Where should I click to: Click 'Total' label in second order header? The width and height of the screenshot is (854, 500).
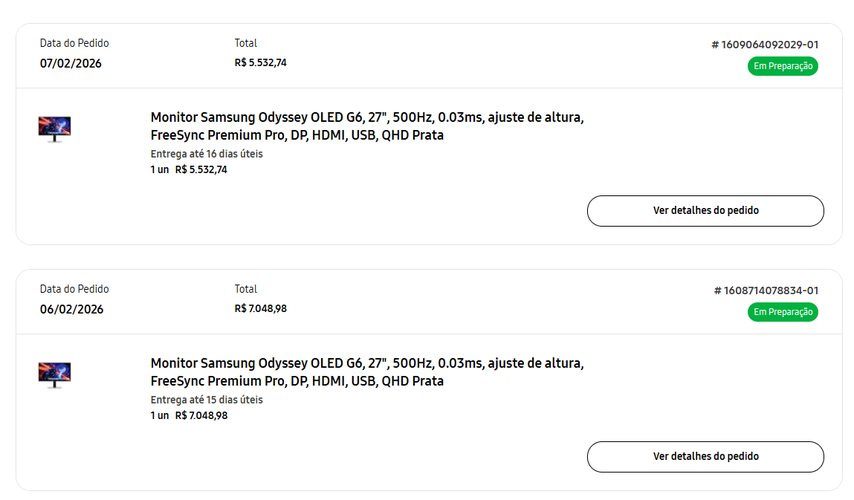click(246, 289)
